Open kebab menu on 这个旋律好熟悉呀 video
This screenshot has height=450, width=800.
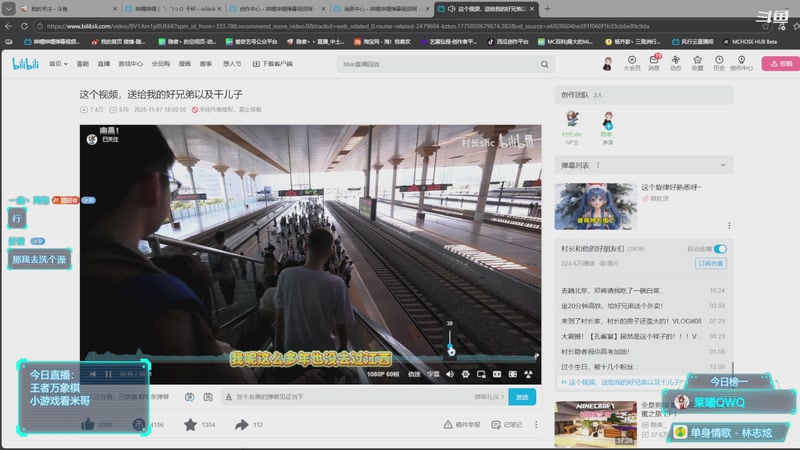tap(729, 226)
